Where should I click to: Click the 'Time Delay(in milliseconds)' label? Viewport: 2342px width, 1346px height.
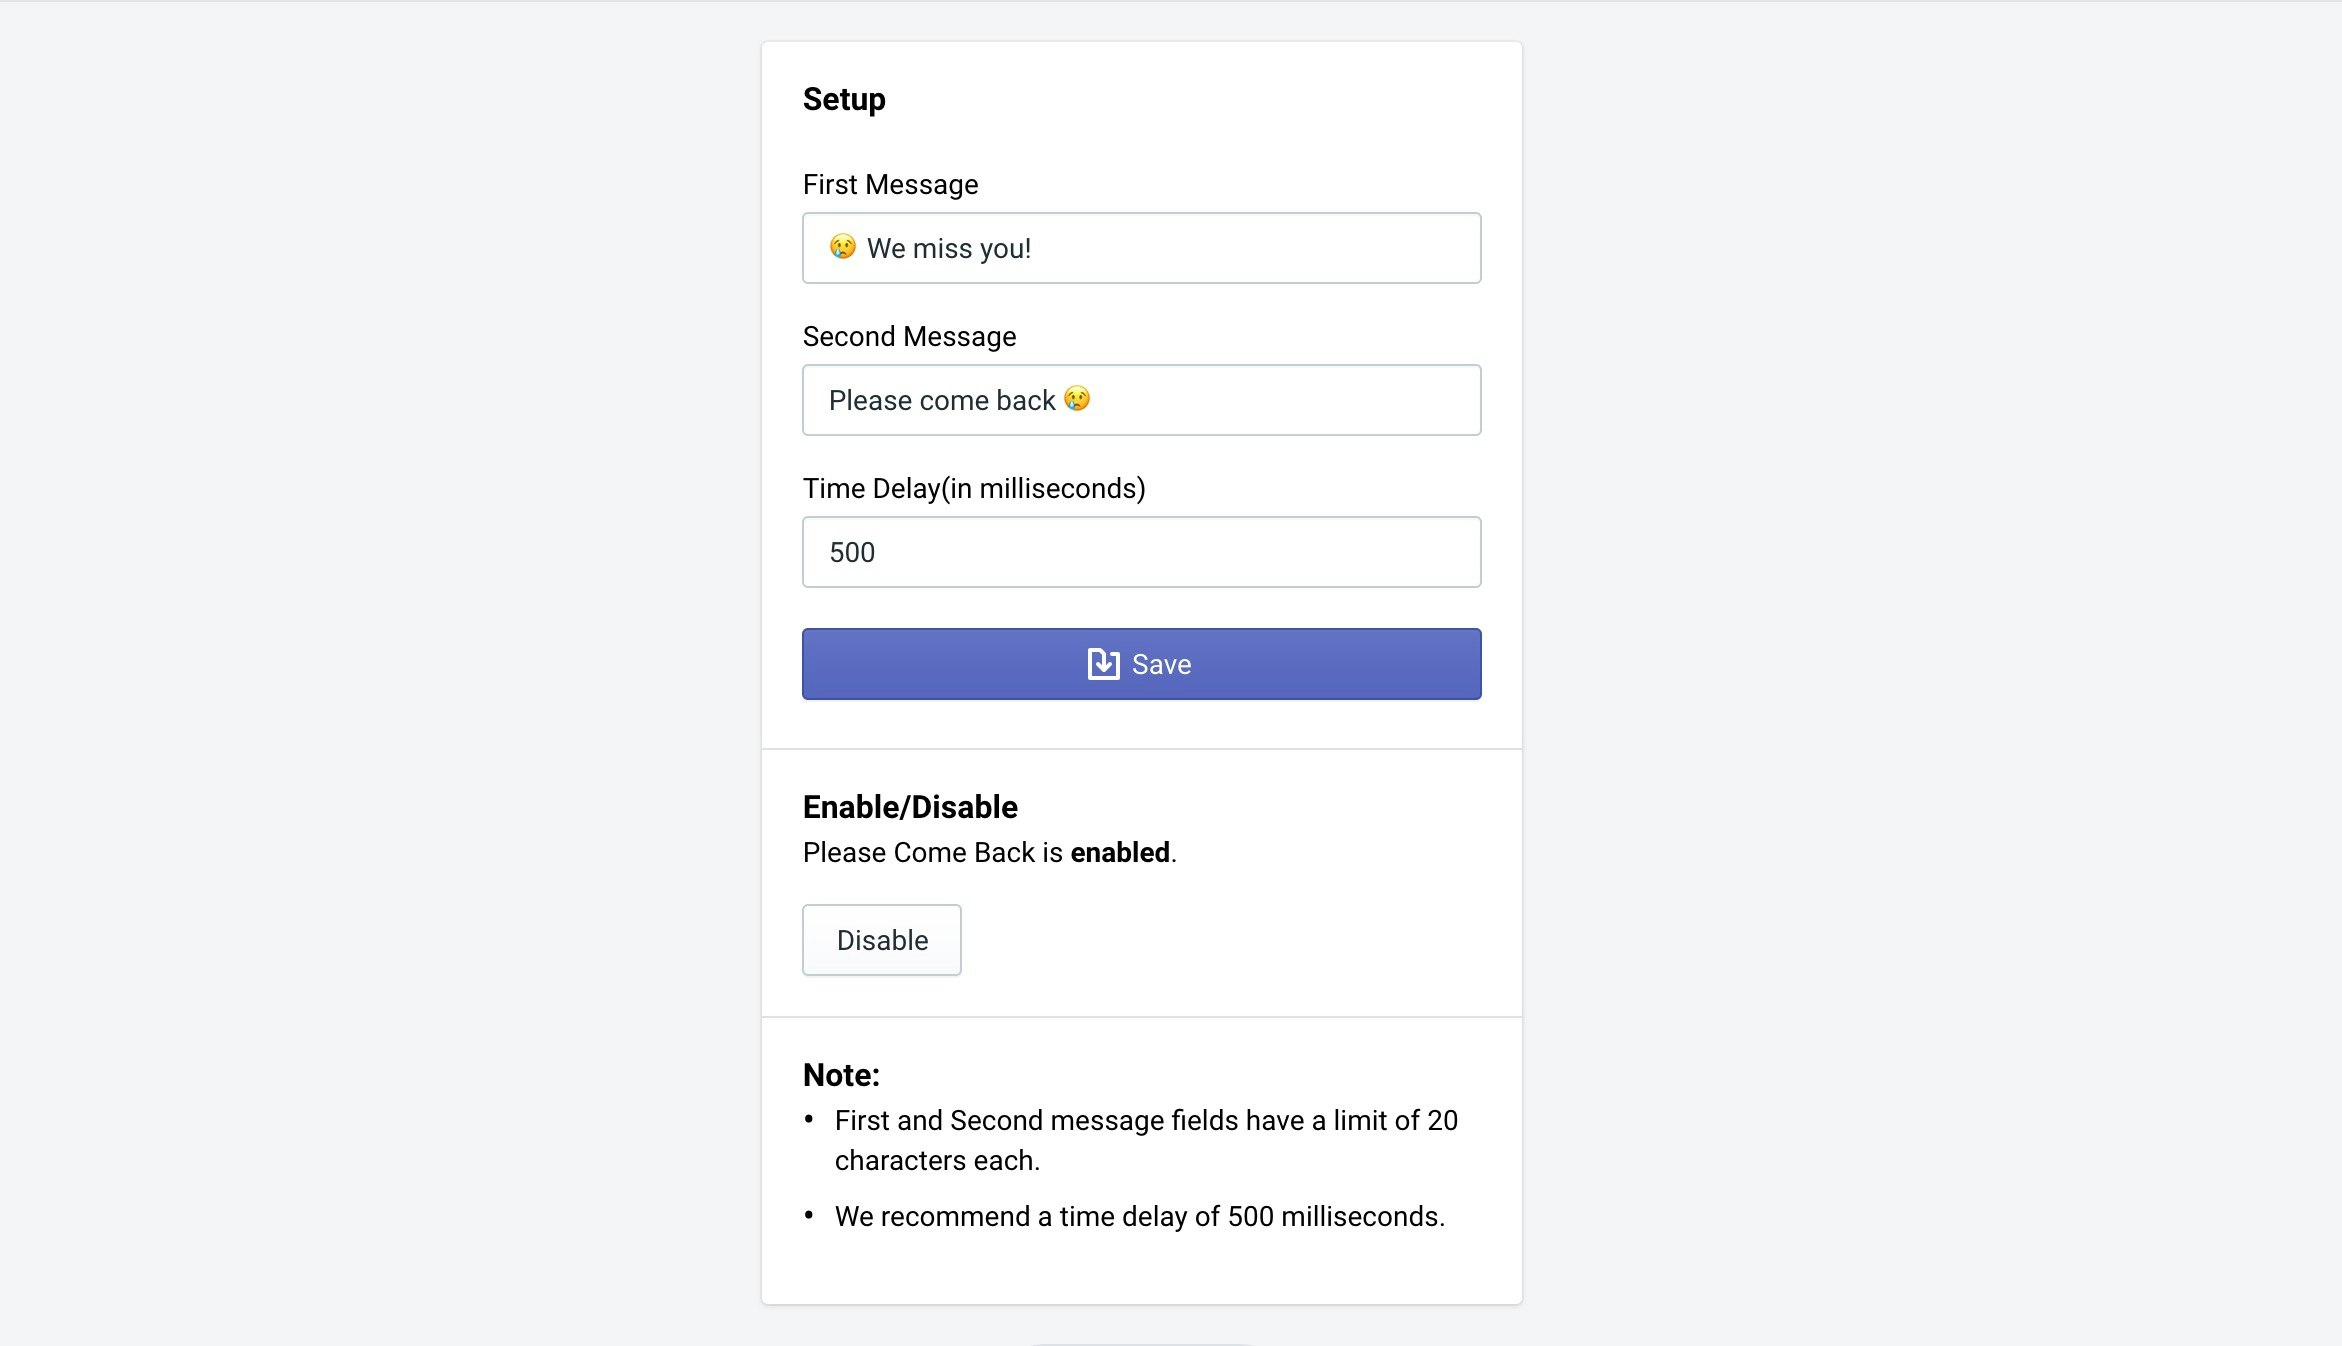tap(974, 489)
